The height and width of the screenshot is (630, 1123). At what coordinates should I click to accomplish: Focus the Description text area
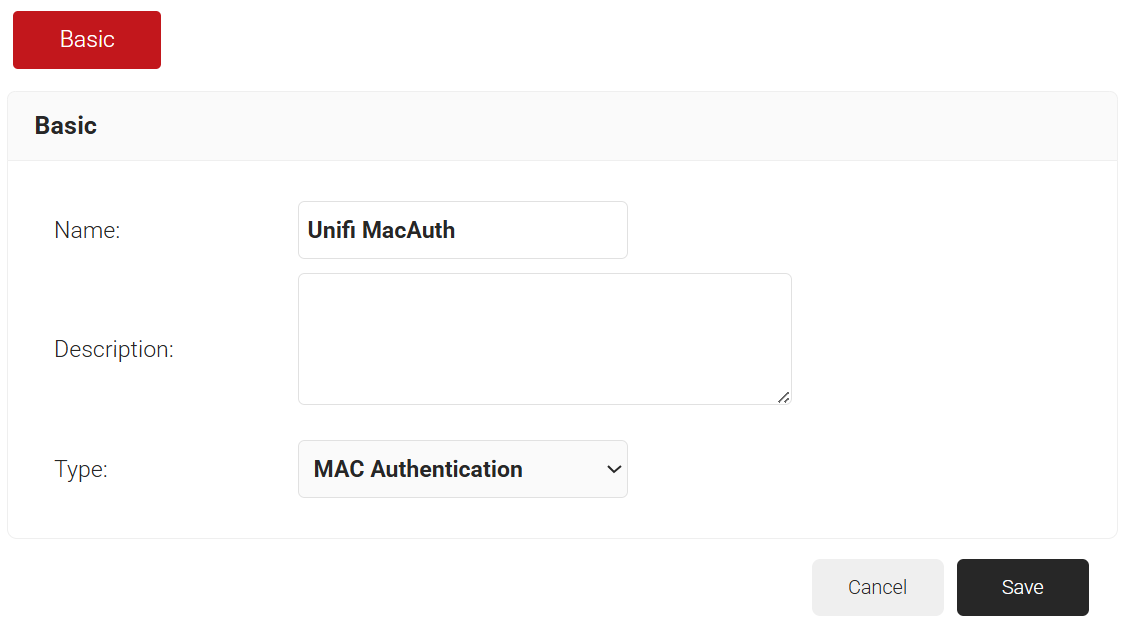544,339
